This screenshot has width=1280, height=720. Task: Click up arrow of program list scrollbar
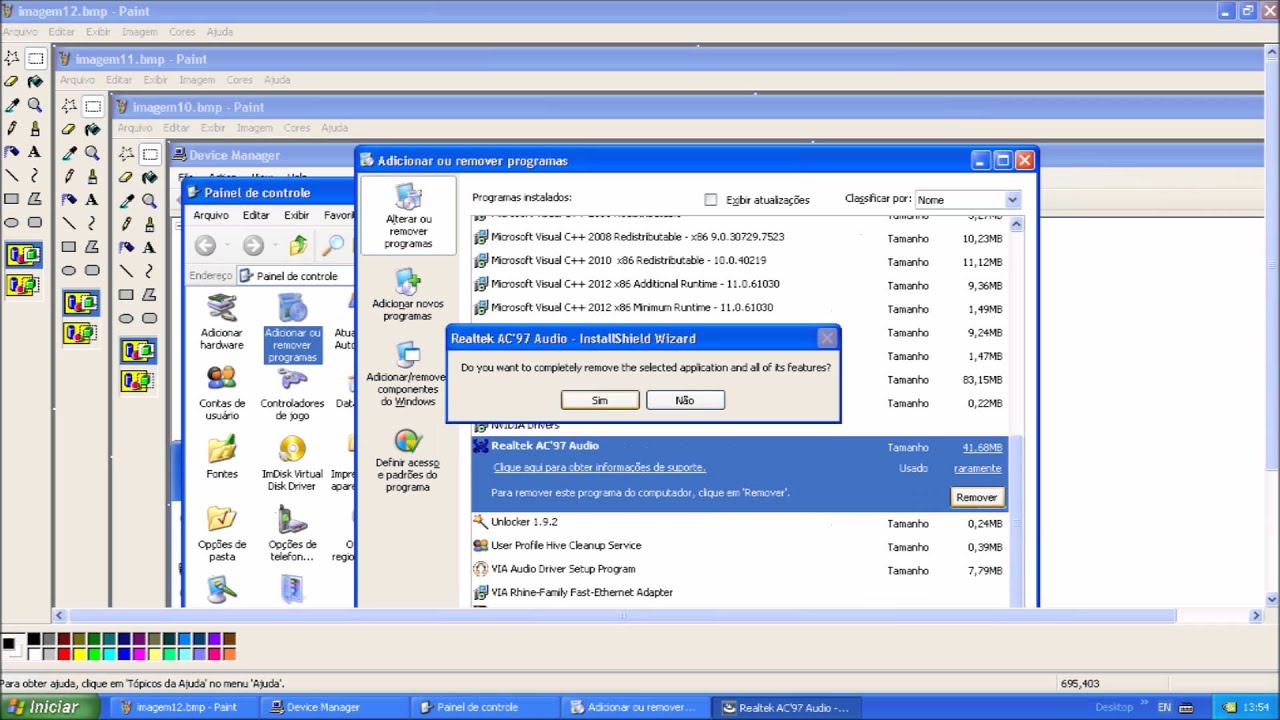pyautogui.click(x=1016, y=223)
